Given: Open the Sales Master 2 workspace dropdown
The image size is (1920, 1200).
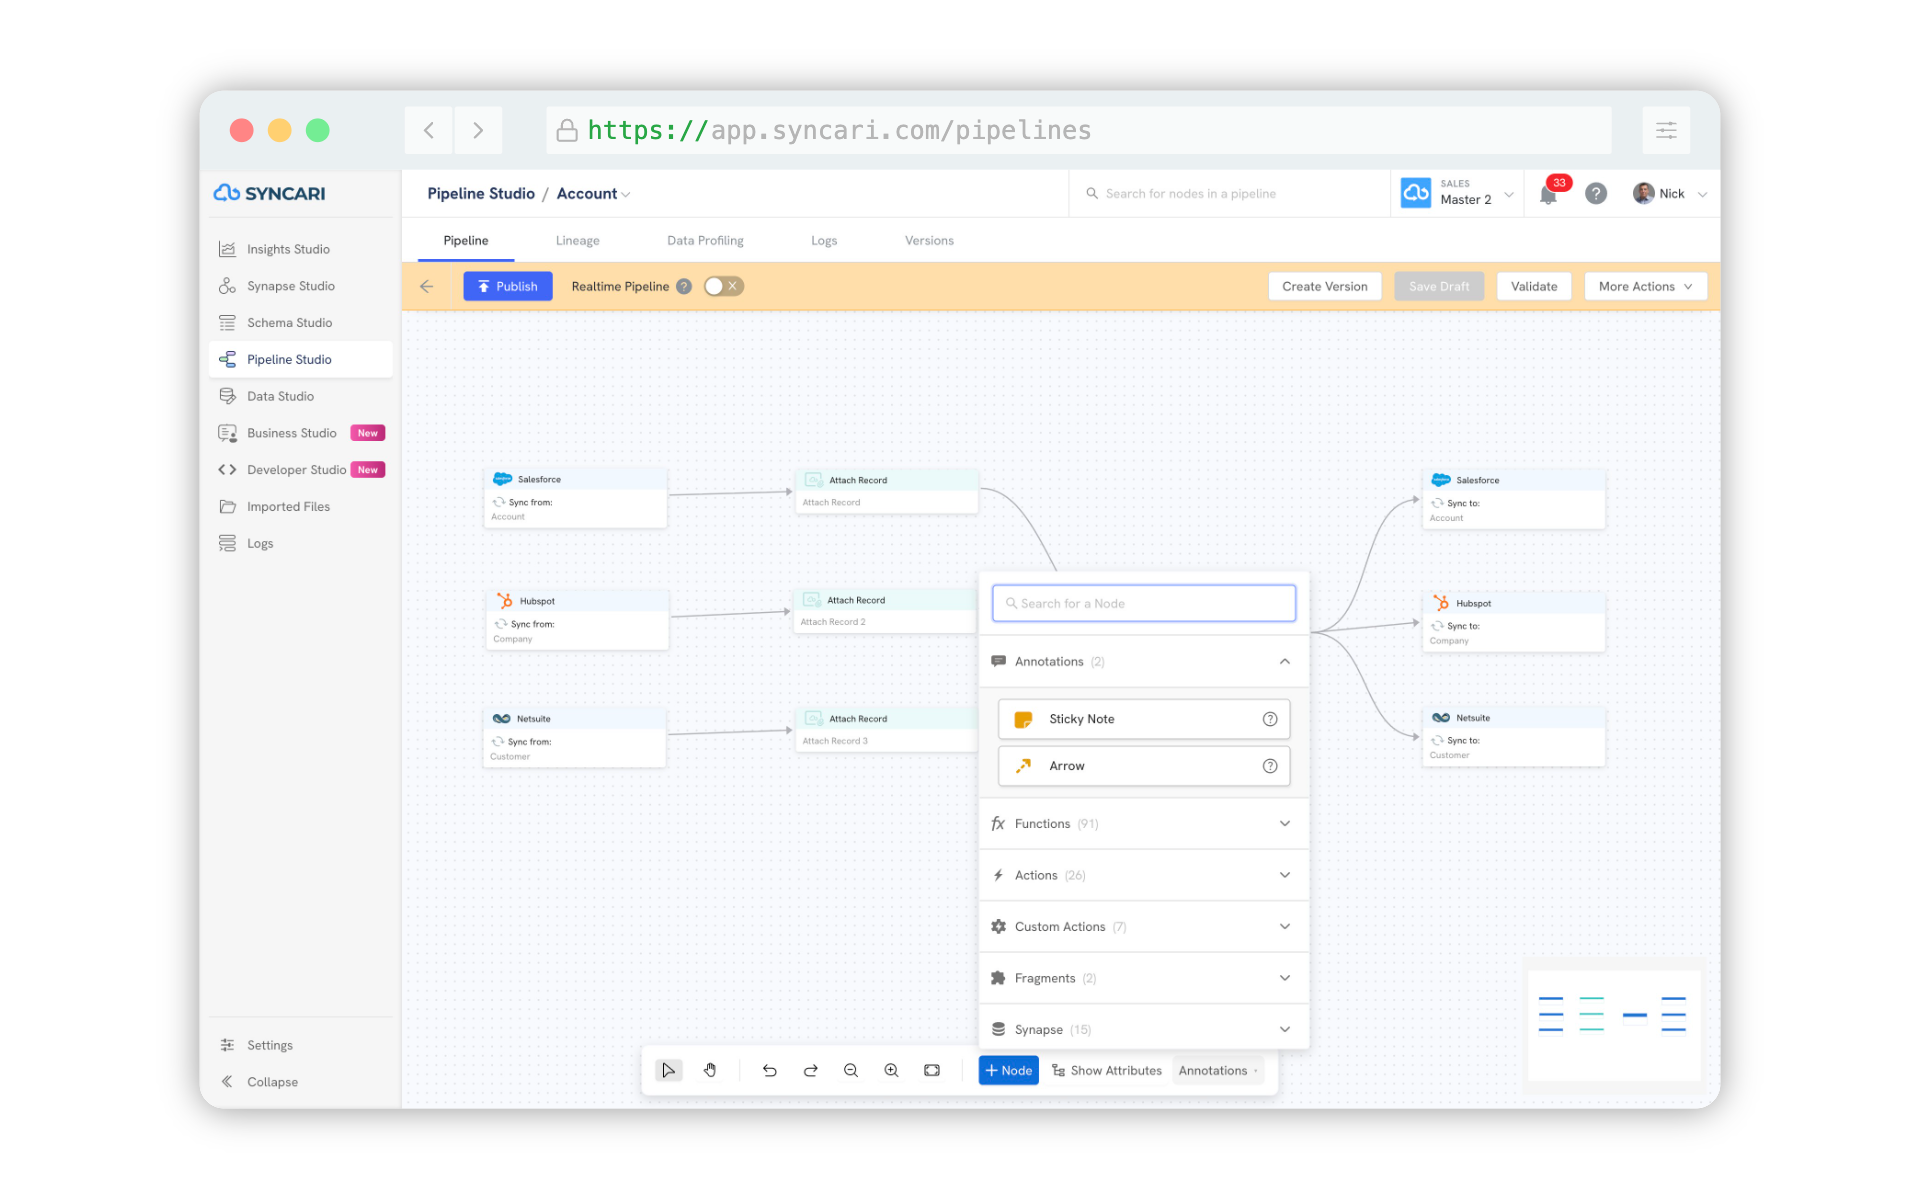Looking at the screenshot, I should pos(1459,193).
